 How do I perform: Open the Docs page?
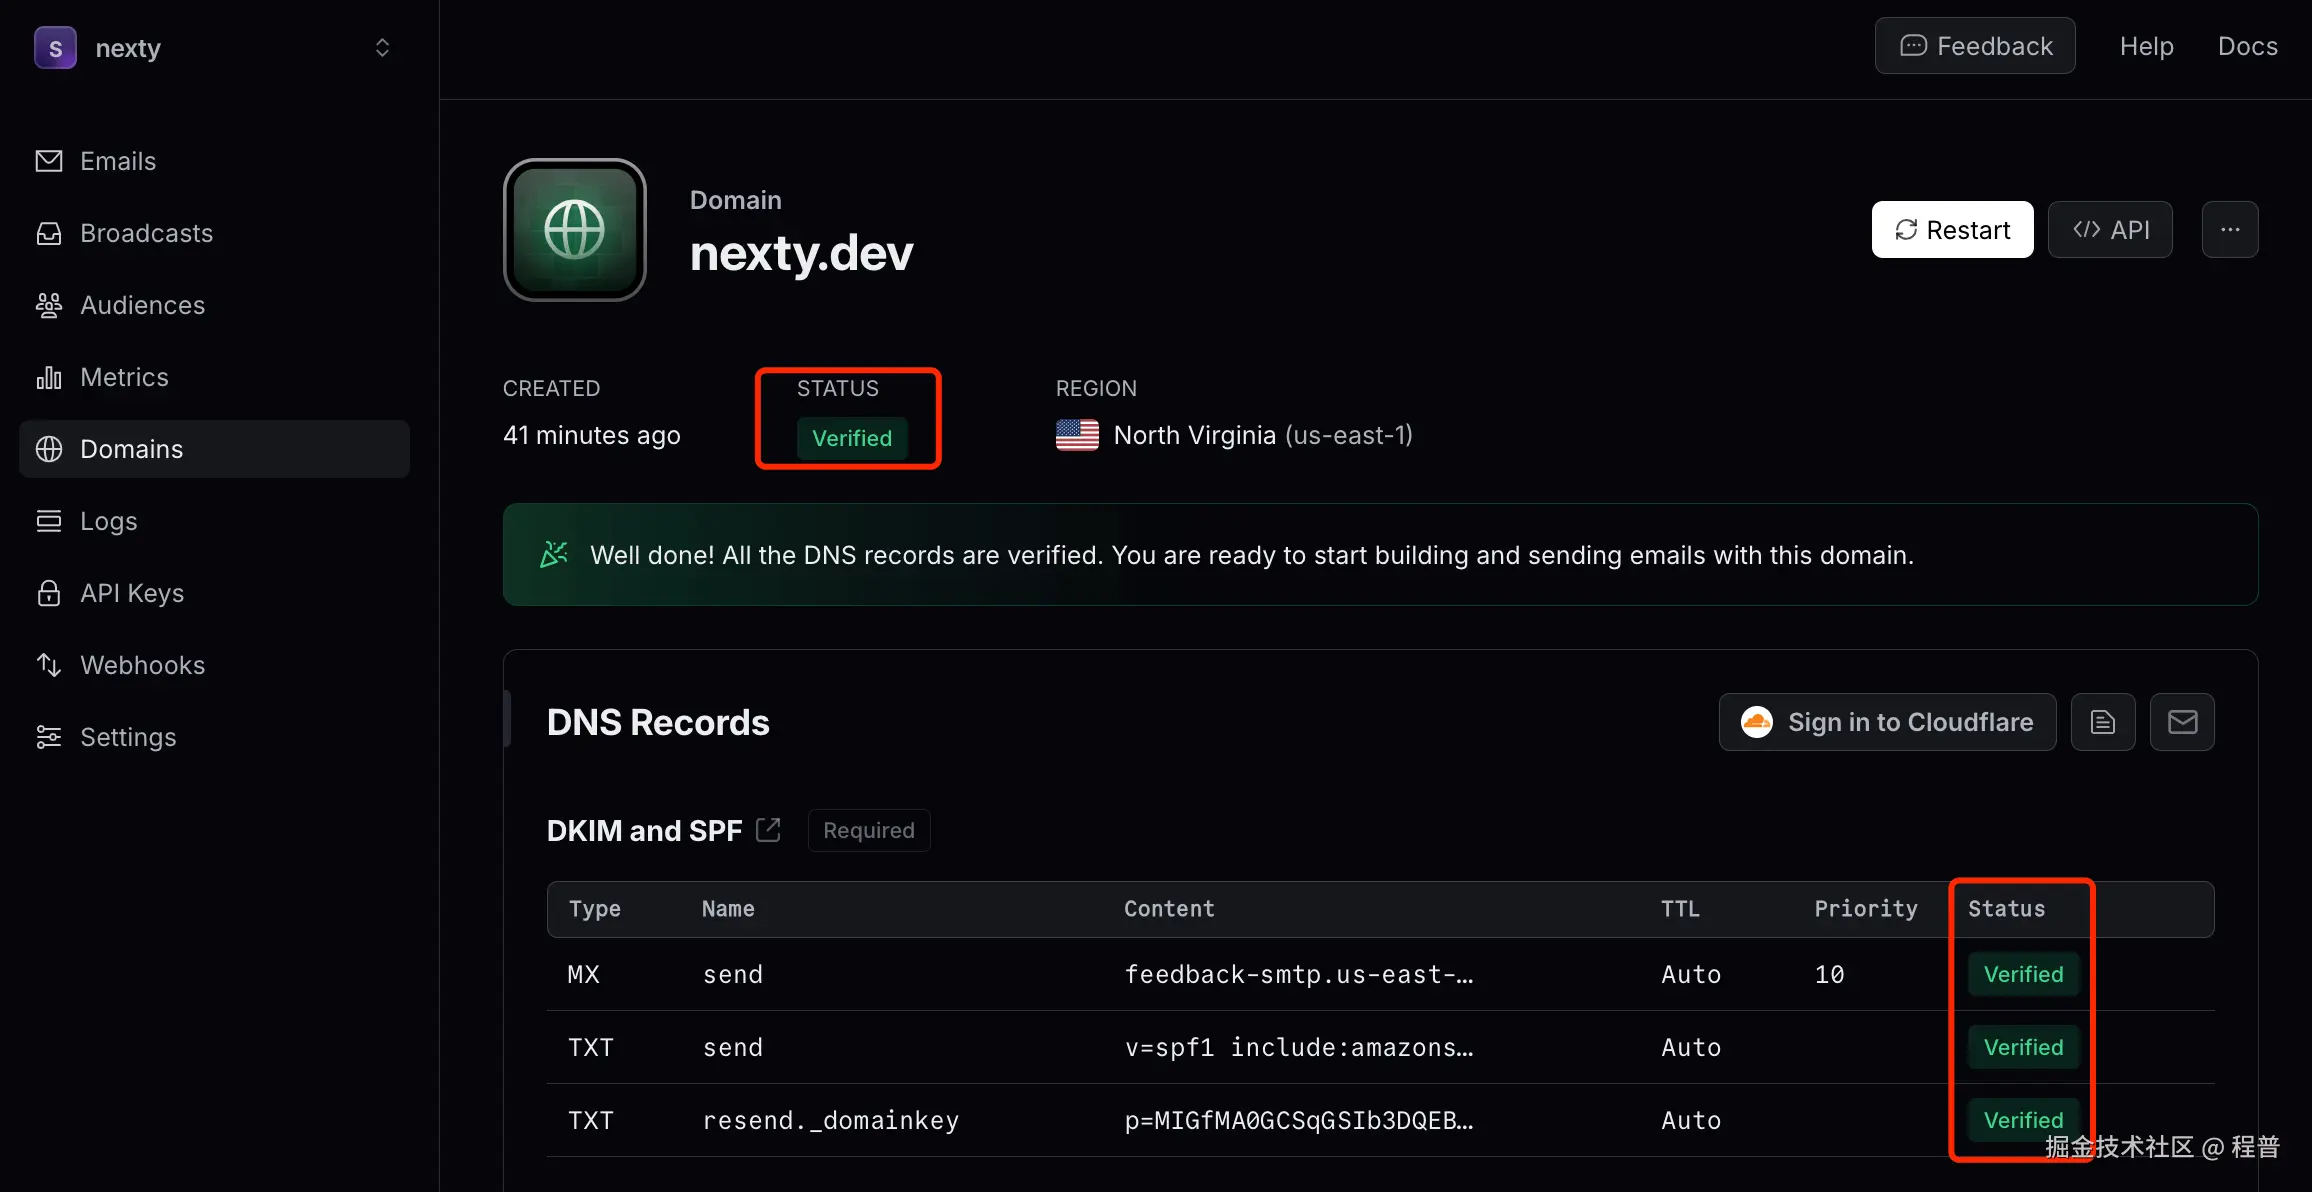[2247, 46]
